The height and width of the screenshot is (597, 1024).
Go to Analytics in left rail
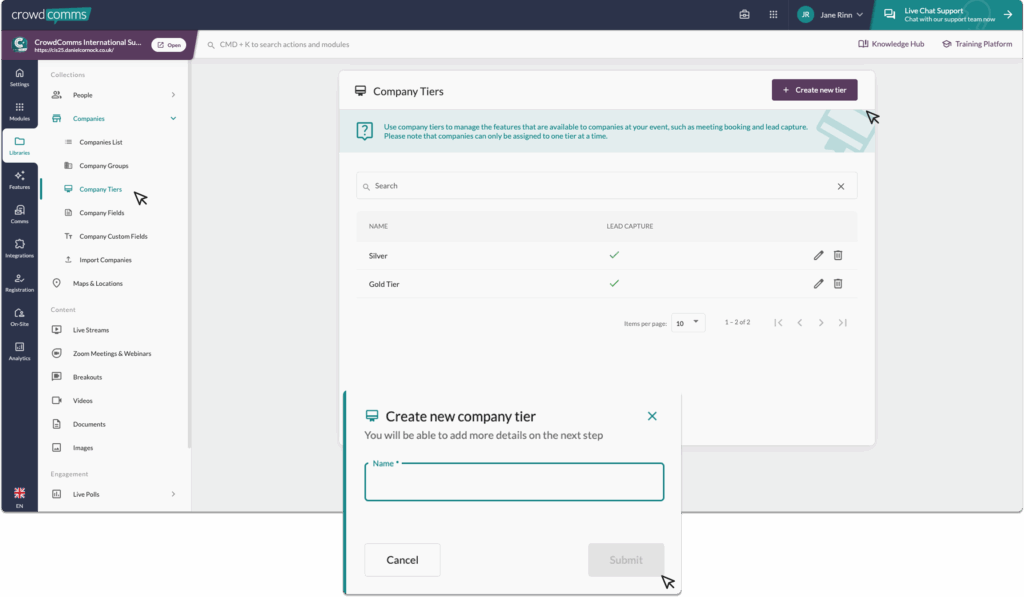coord(19,350)
